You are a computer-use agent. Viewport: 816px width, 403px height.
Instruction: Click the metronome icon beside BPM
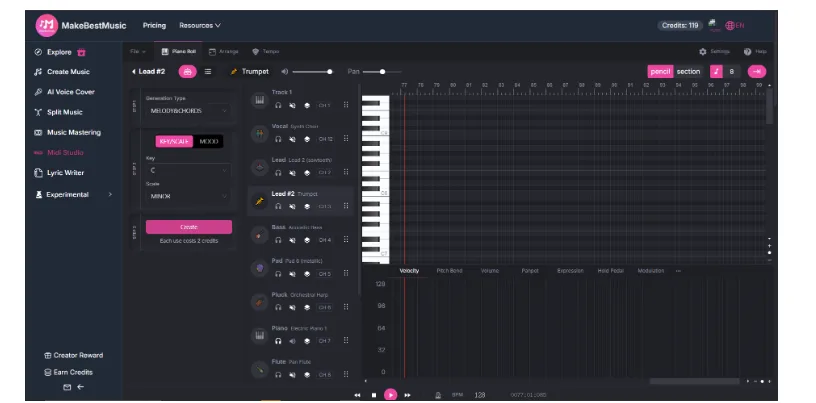(x=437, y=395)
